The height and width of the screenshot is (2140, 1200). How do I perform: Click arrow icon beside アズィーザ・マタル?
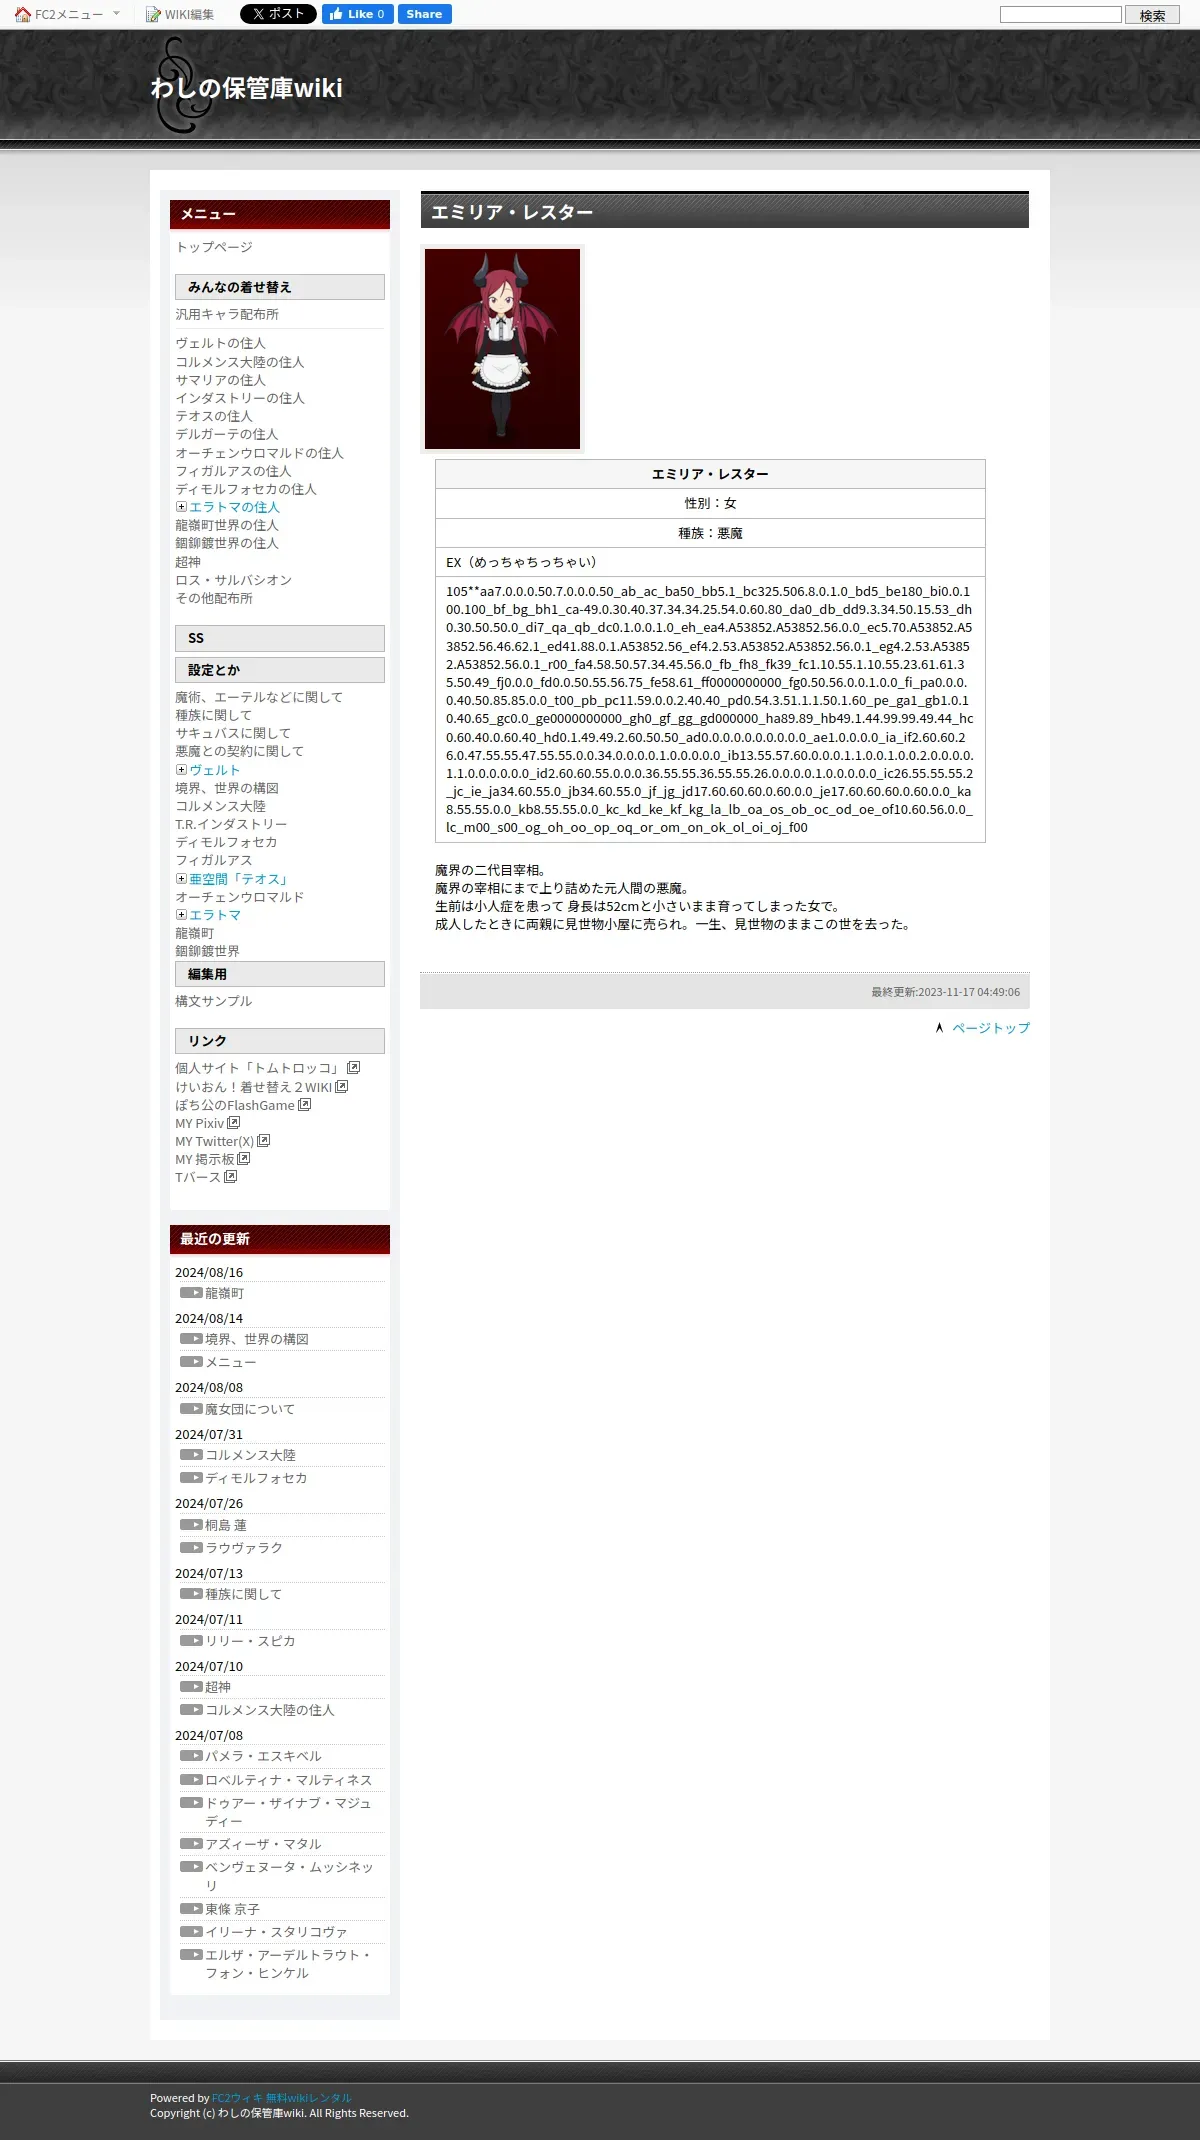[191, 1844]
